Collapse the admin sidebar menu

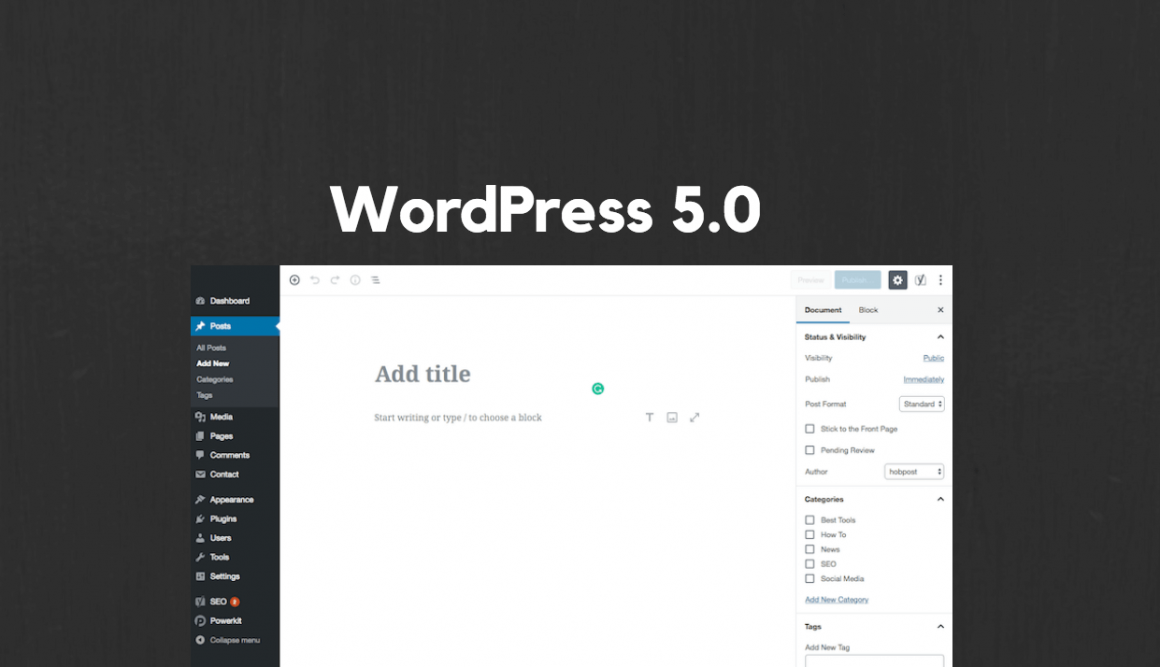pyautogui.click(x=235, y=640)
